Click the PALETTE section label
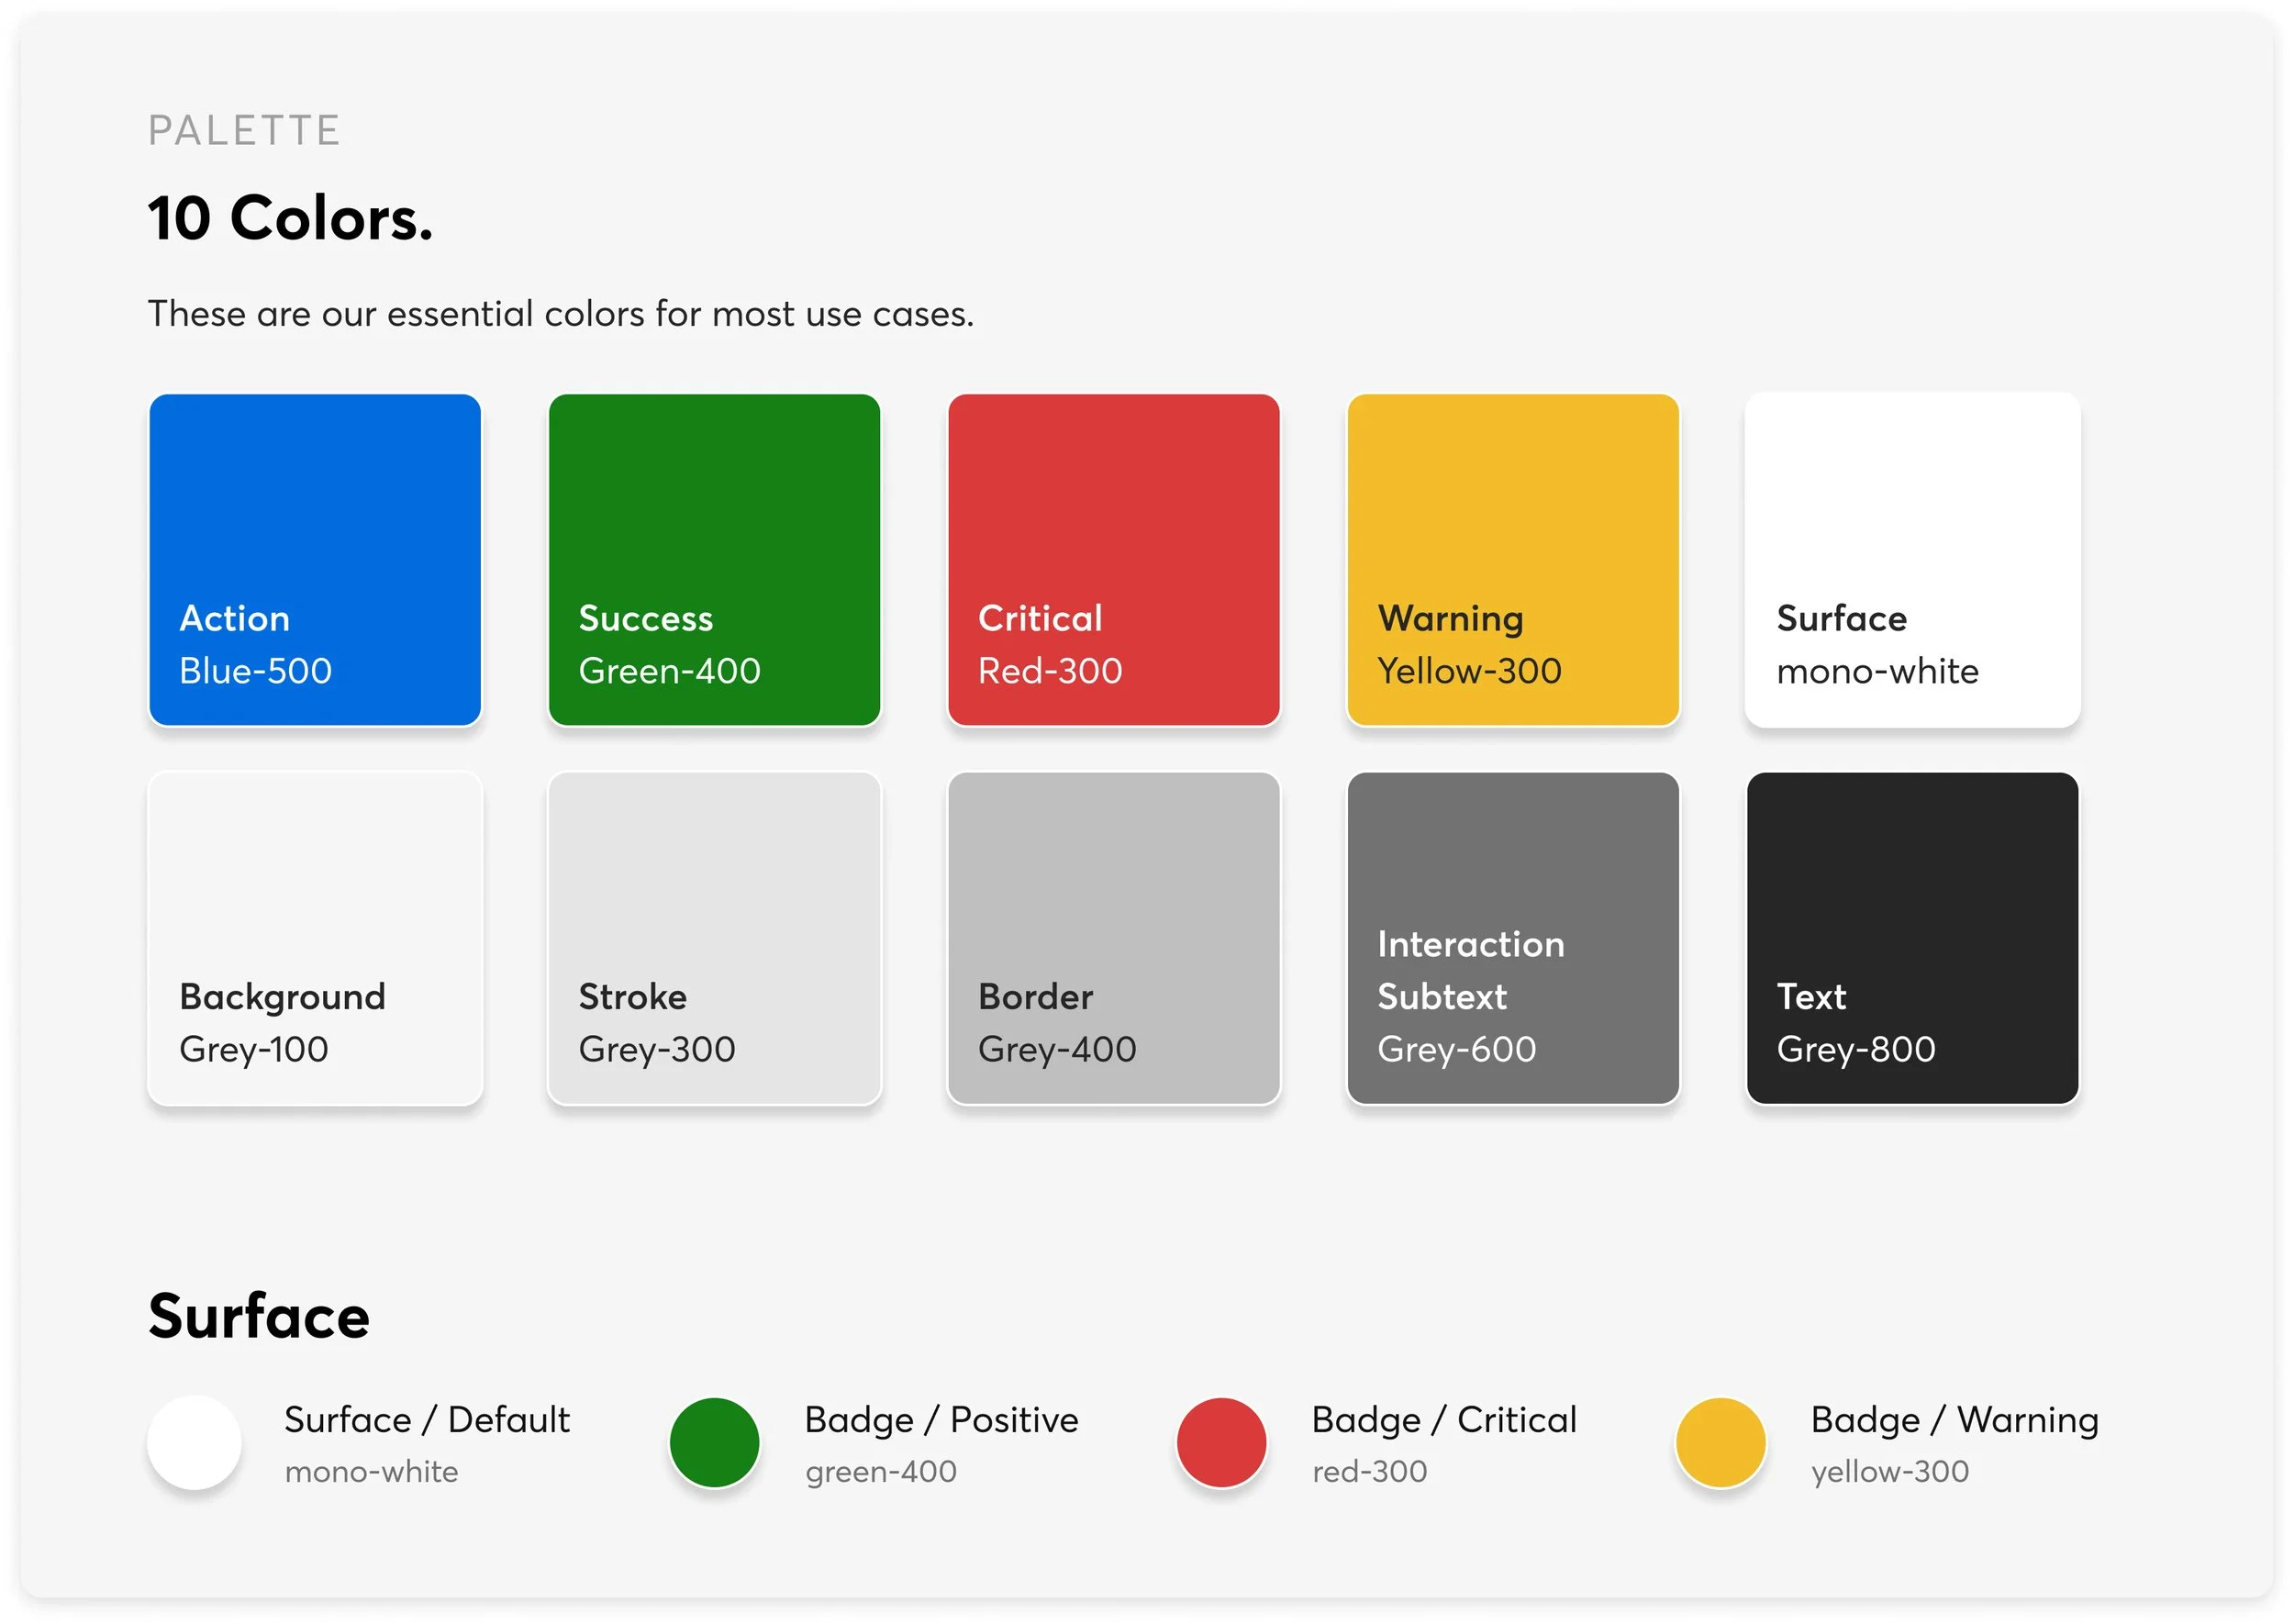 click(x=245, y=131)
